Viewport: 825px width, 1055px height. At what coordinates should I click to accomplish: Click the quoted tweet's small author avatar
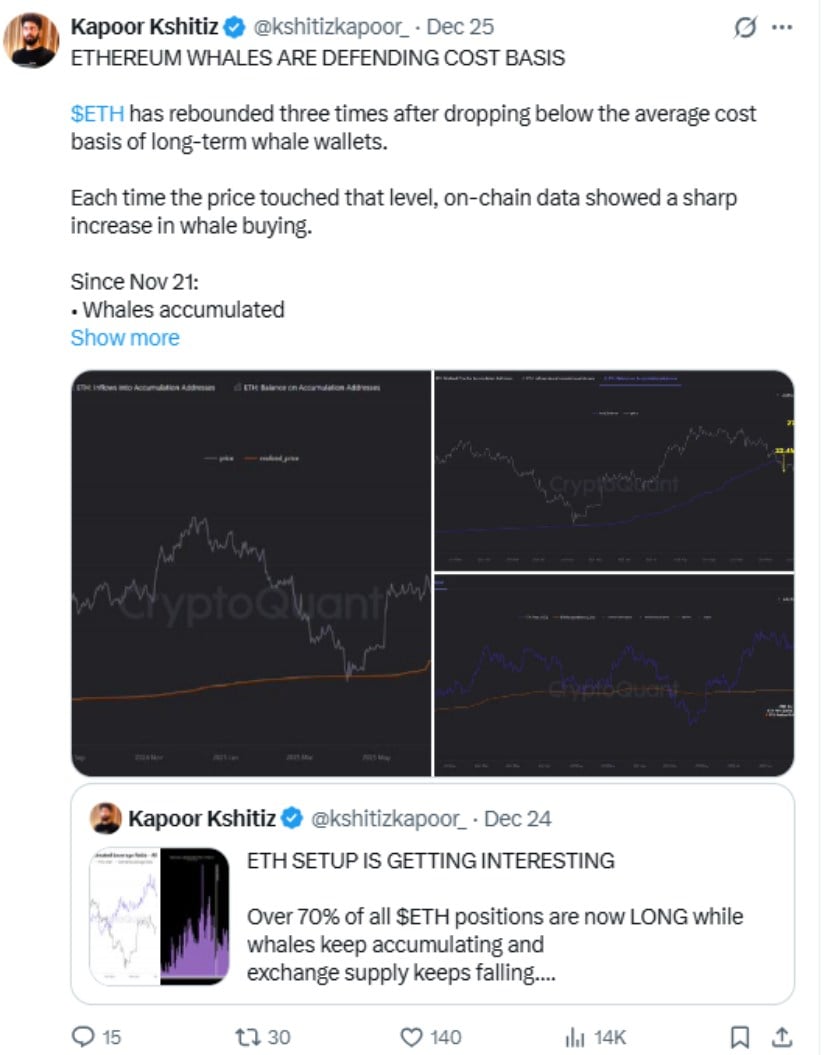pyautogui.click(x=105, y=818)
